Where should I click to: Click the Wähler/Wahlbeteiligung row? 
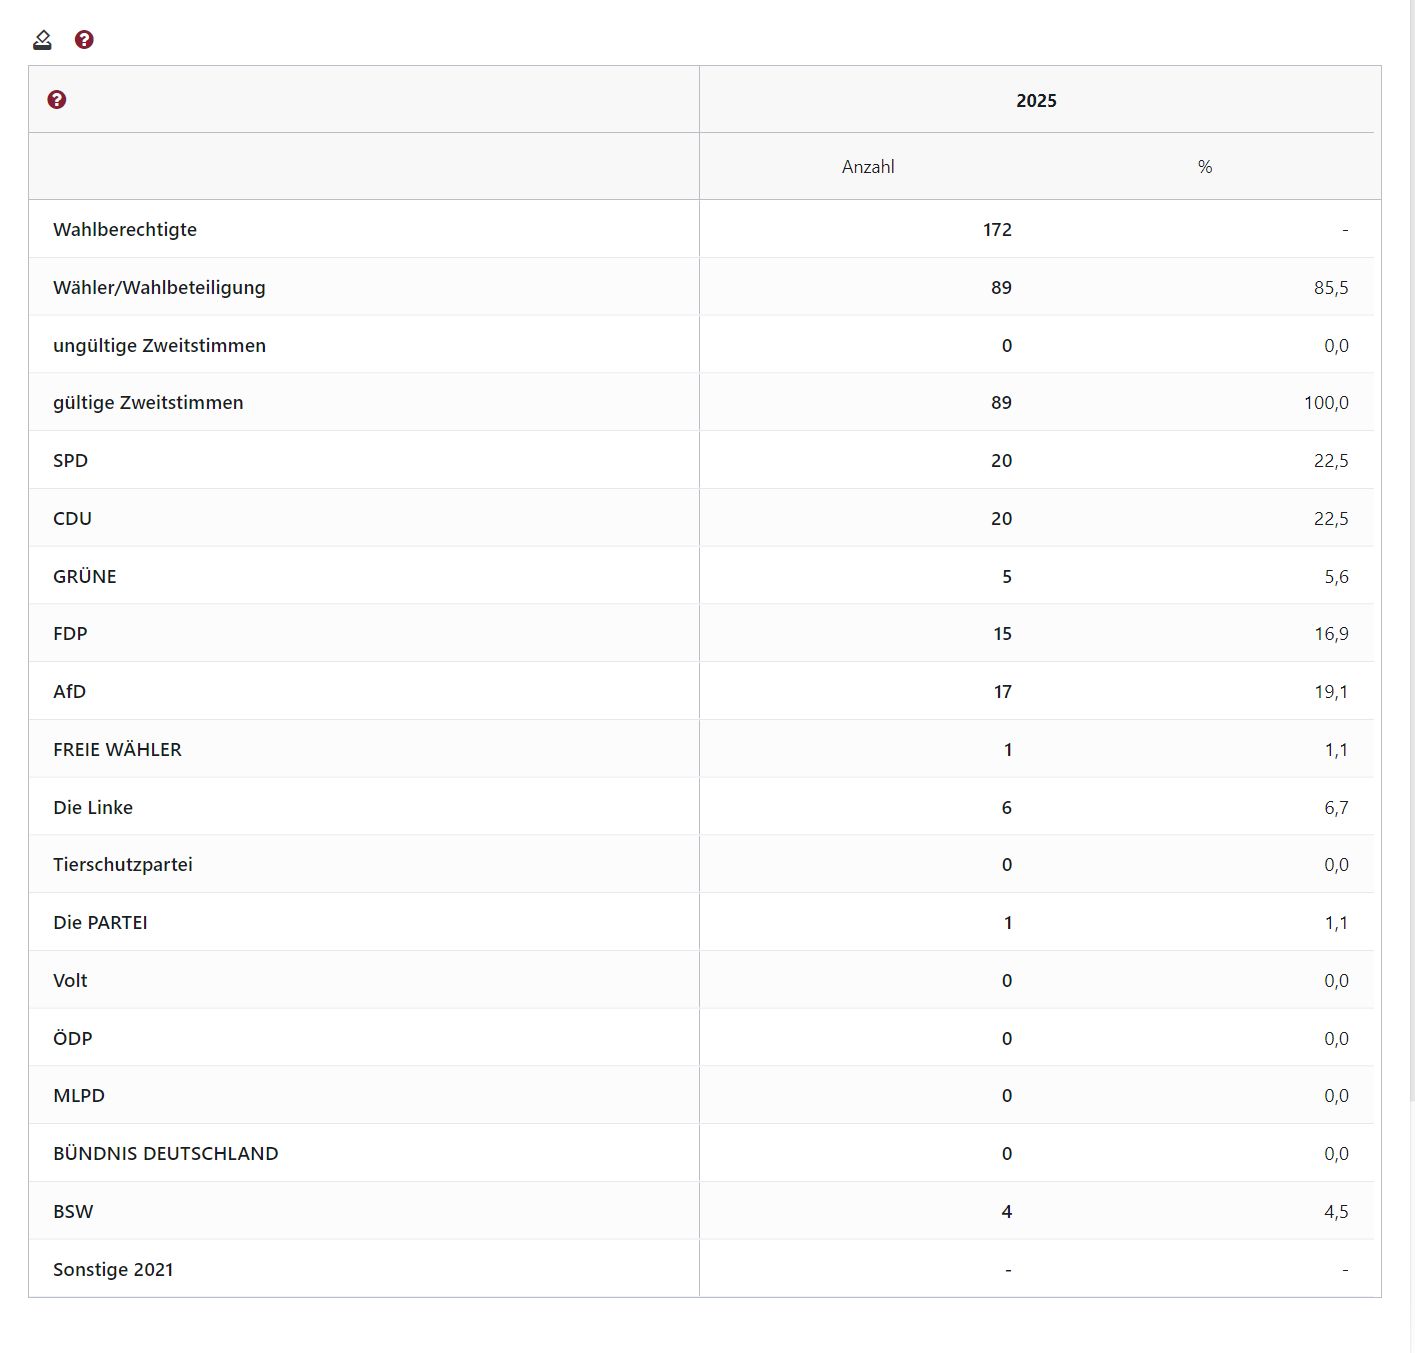pos(160,287)
